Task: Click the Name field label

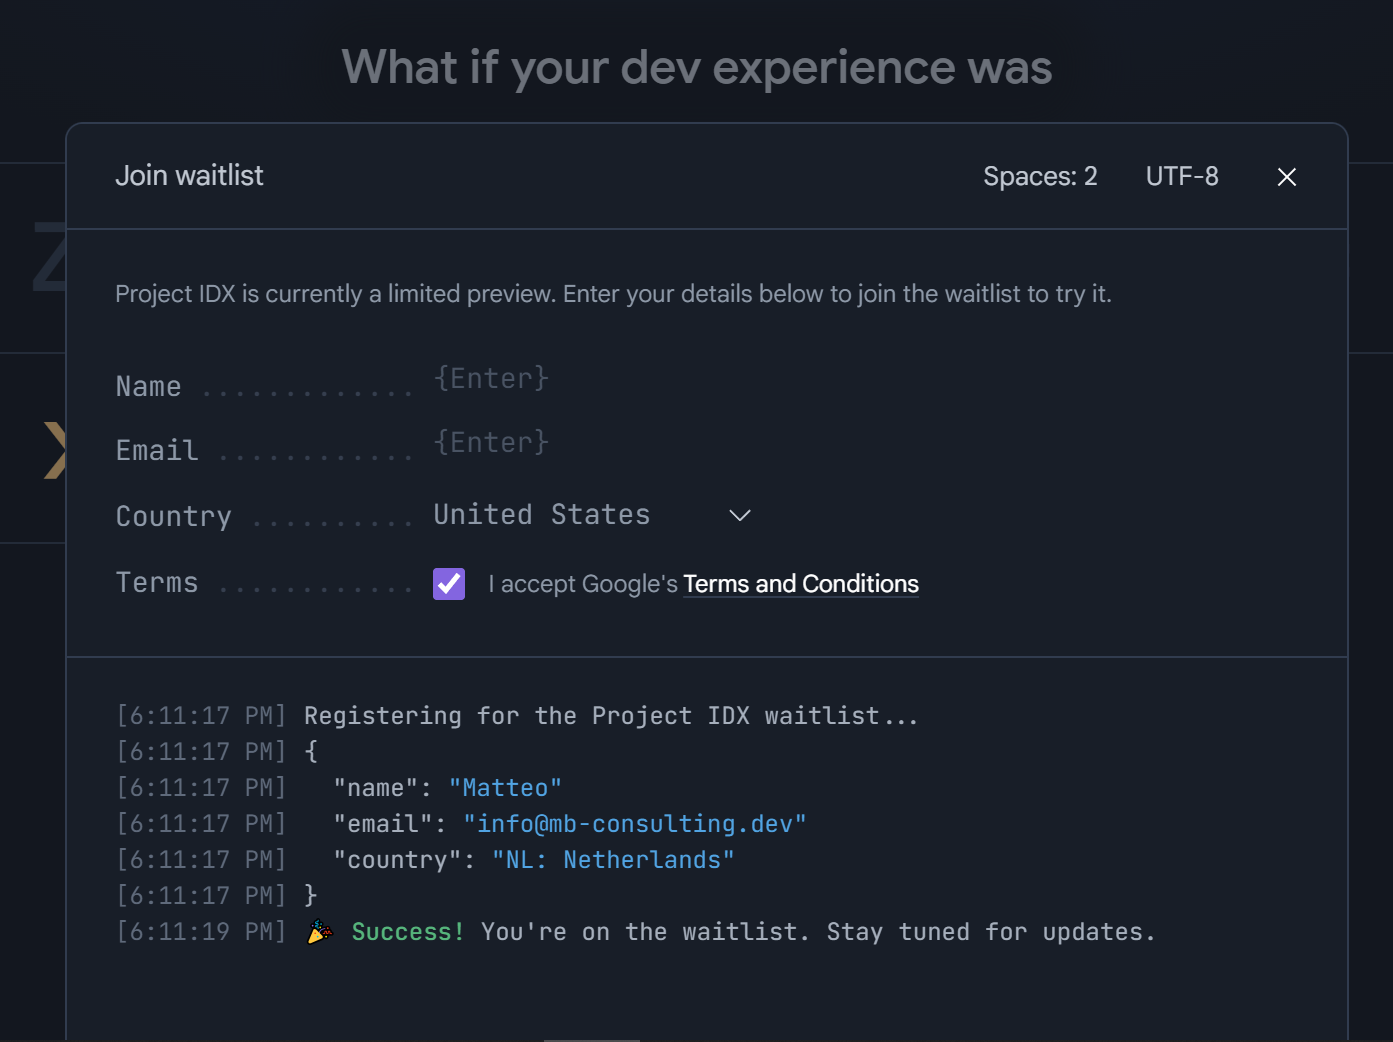Action: [x=148, y=387]
